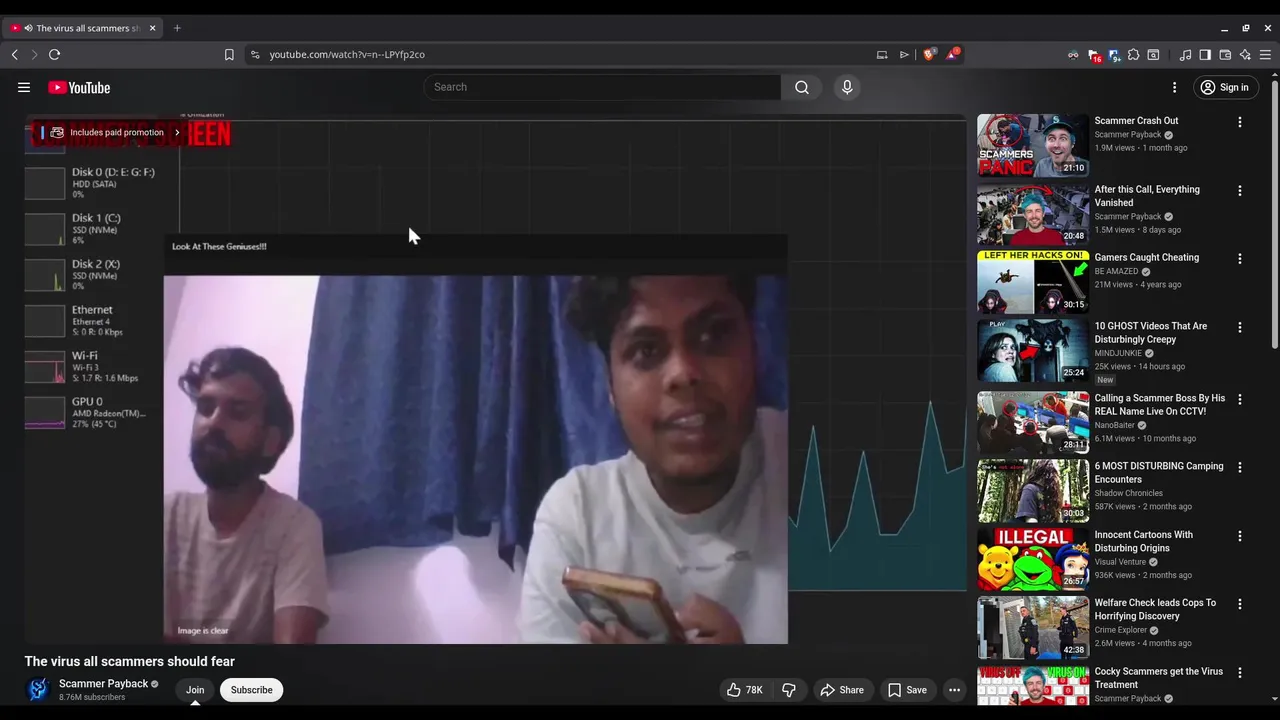Click the video player area to pause

click(x=496, y=380)
